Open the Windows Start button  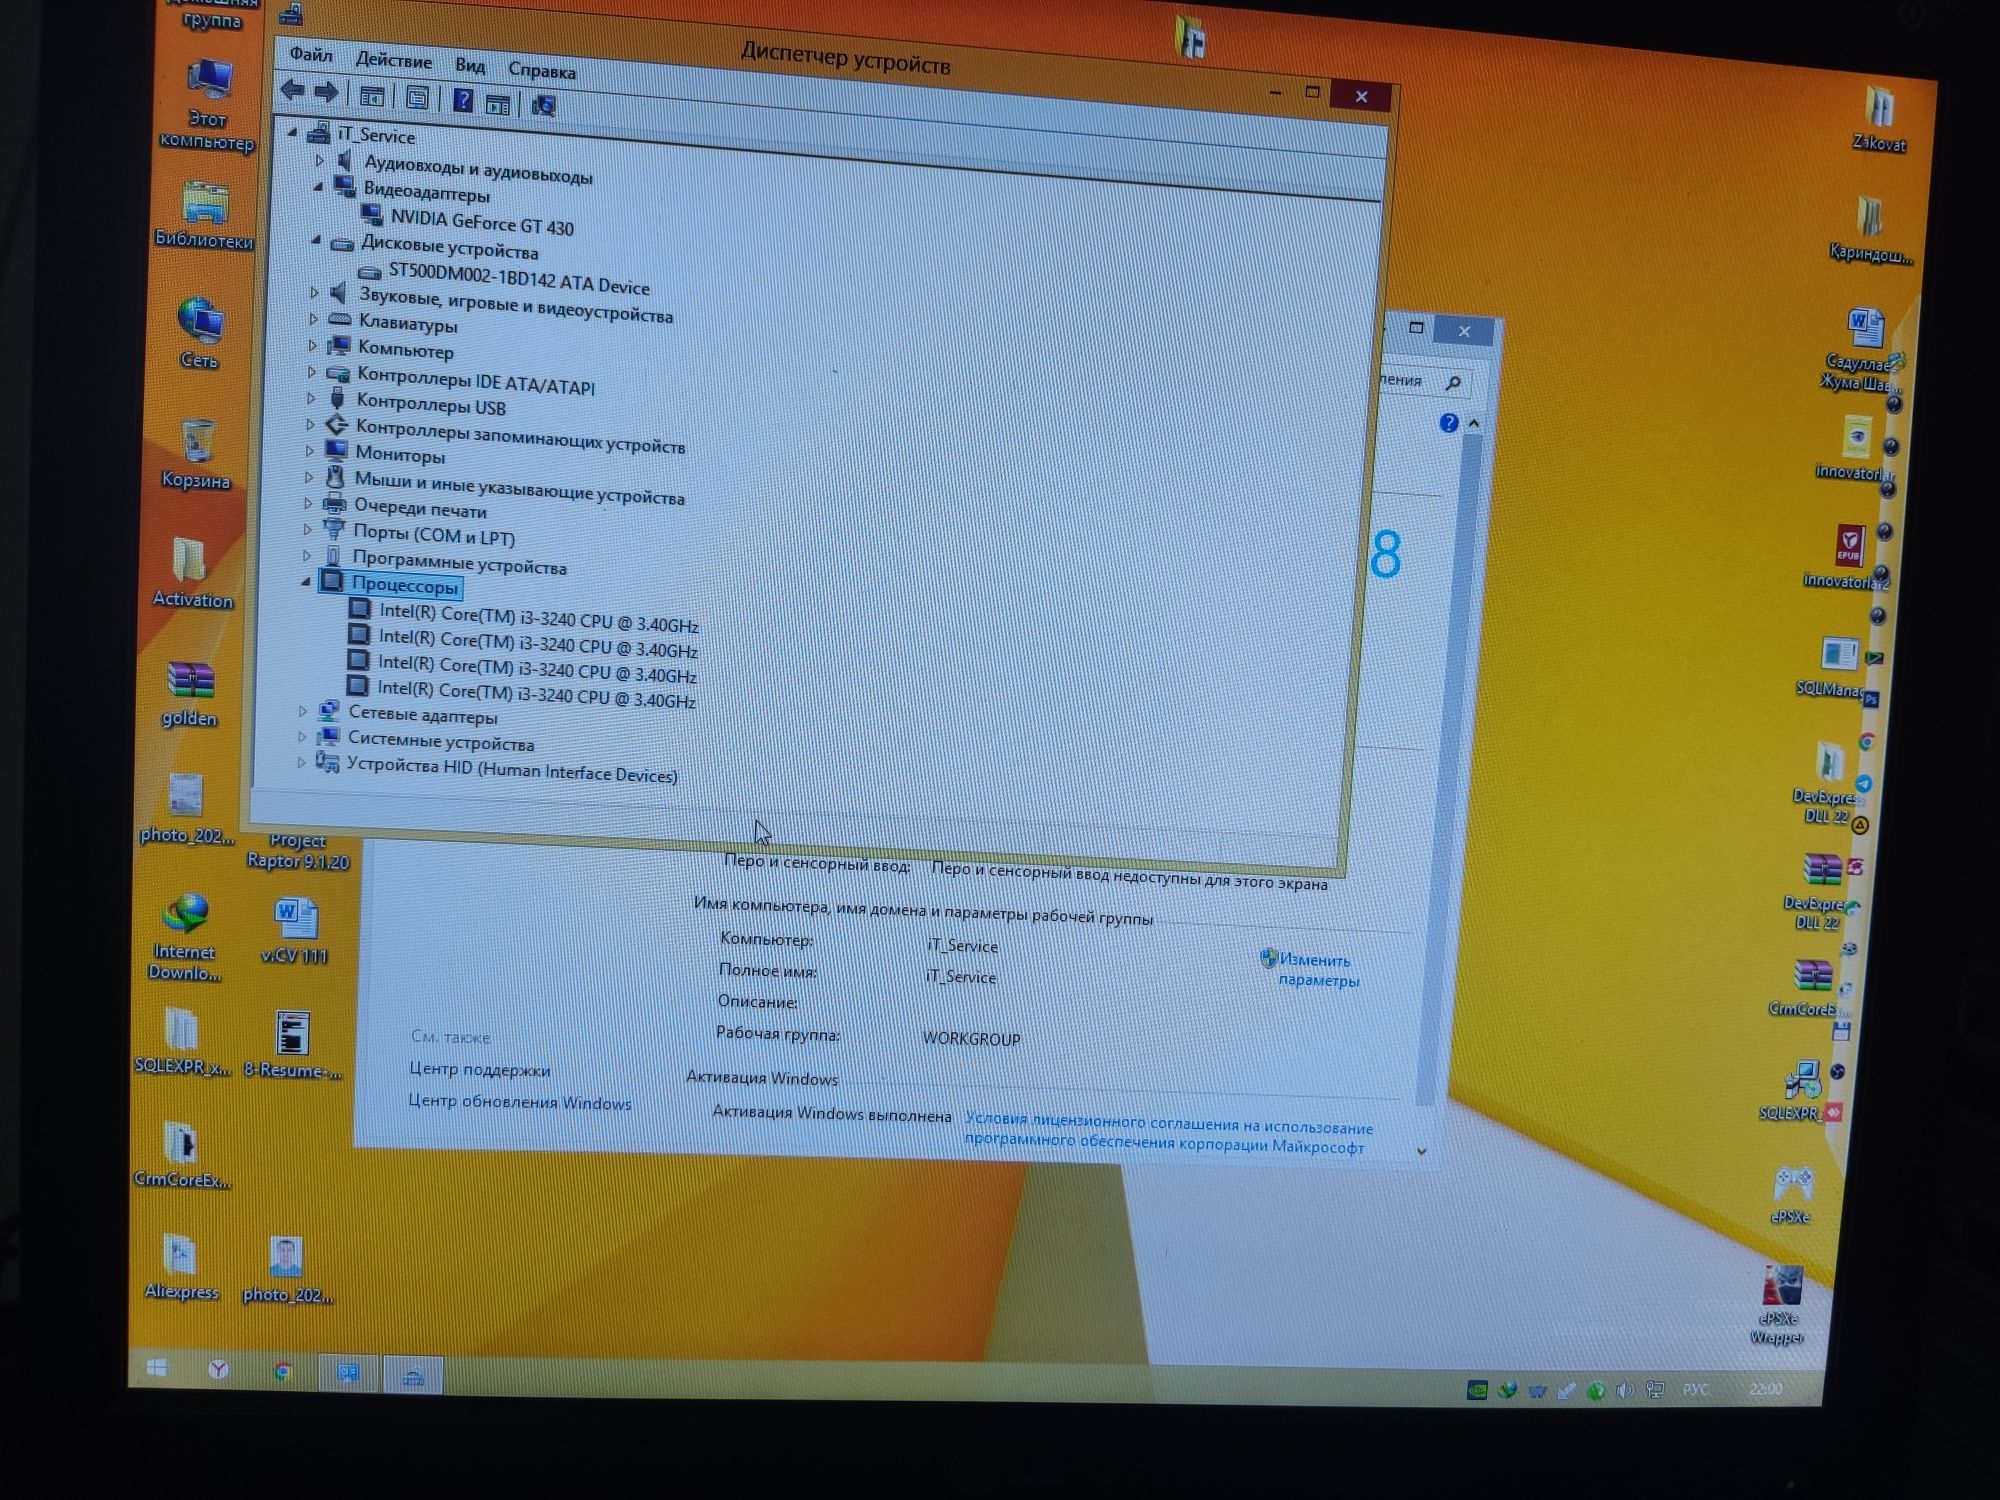tap(157, 1368)
